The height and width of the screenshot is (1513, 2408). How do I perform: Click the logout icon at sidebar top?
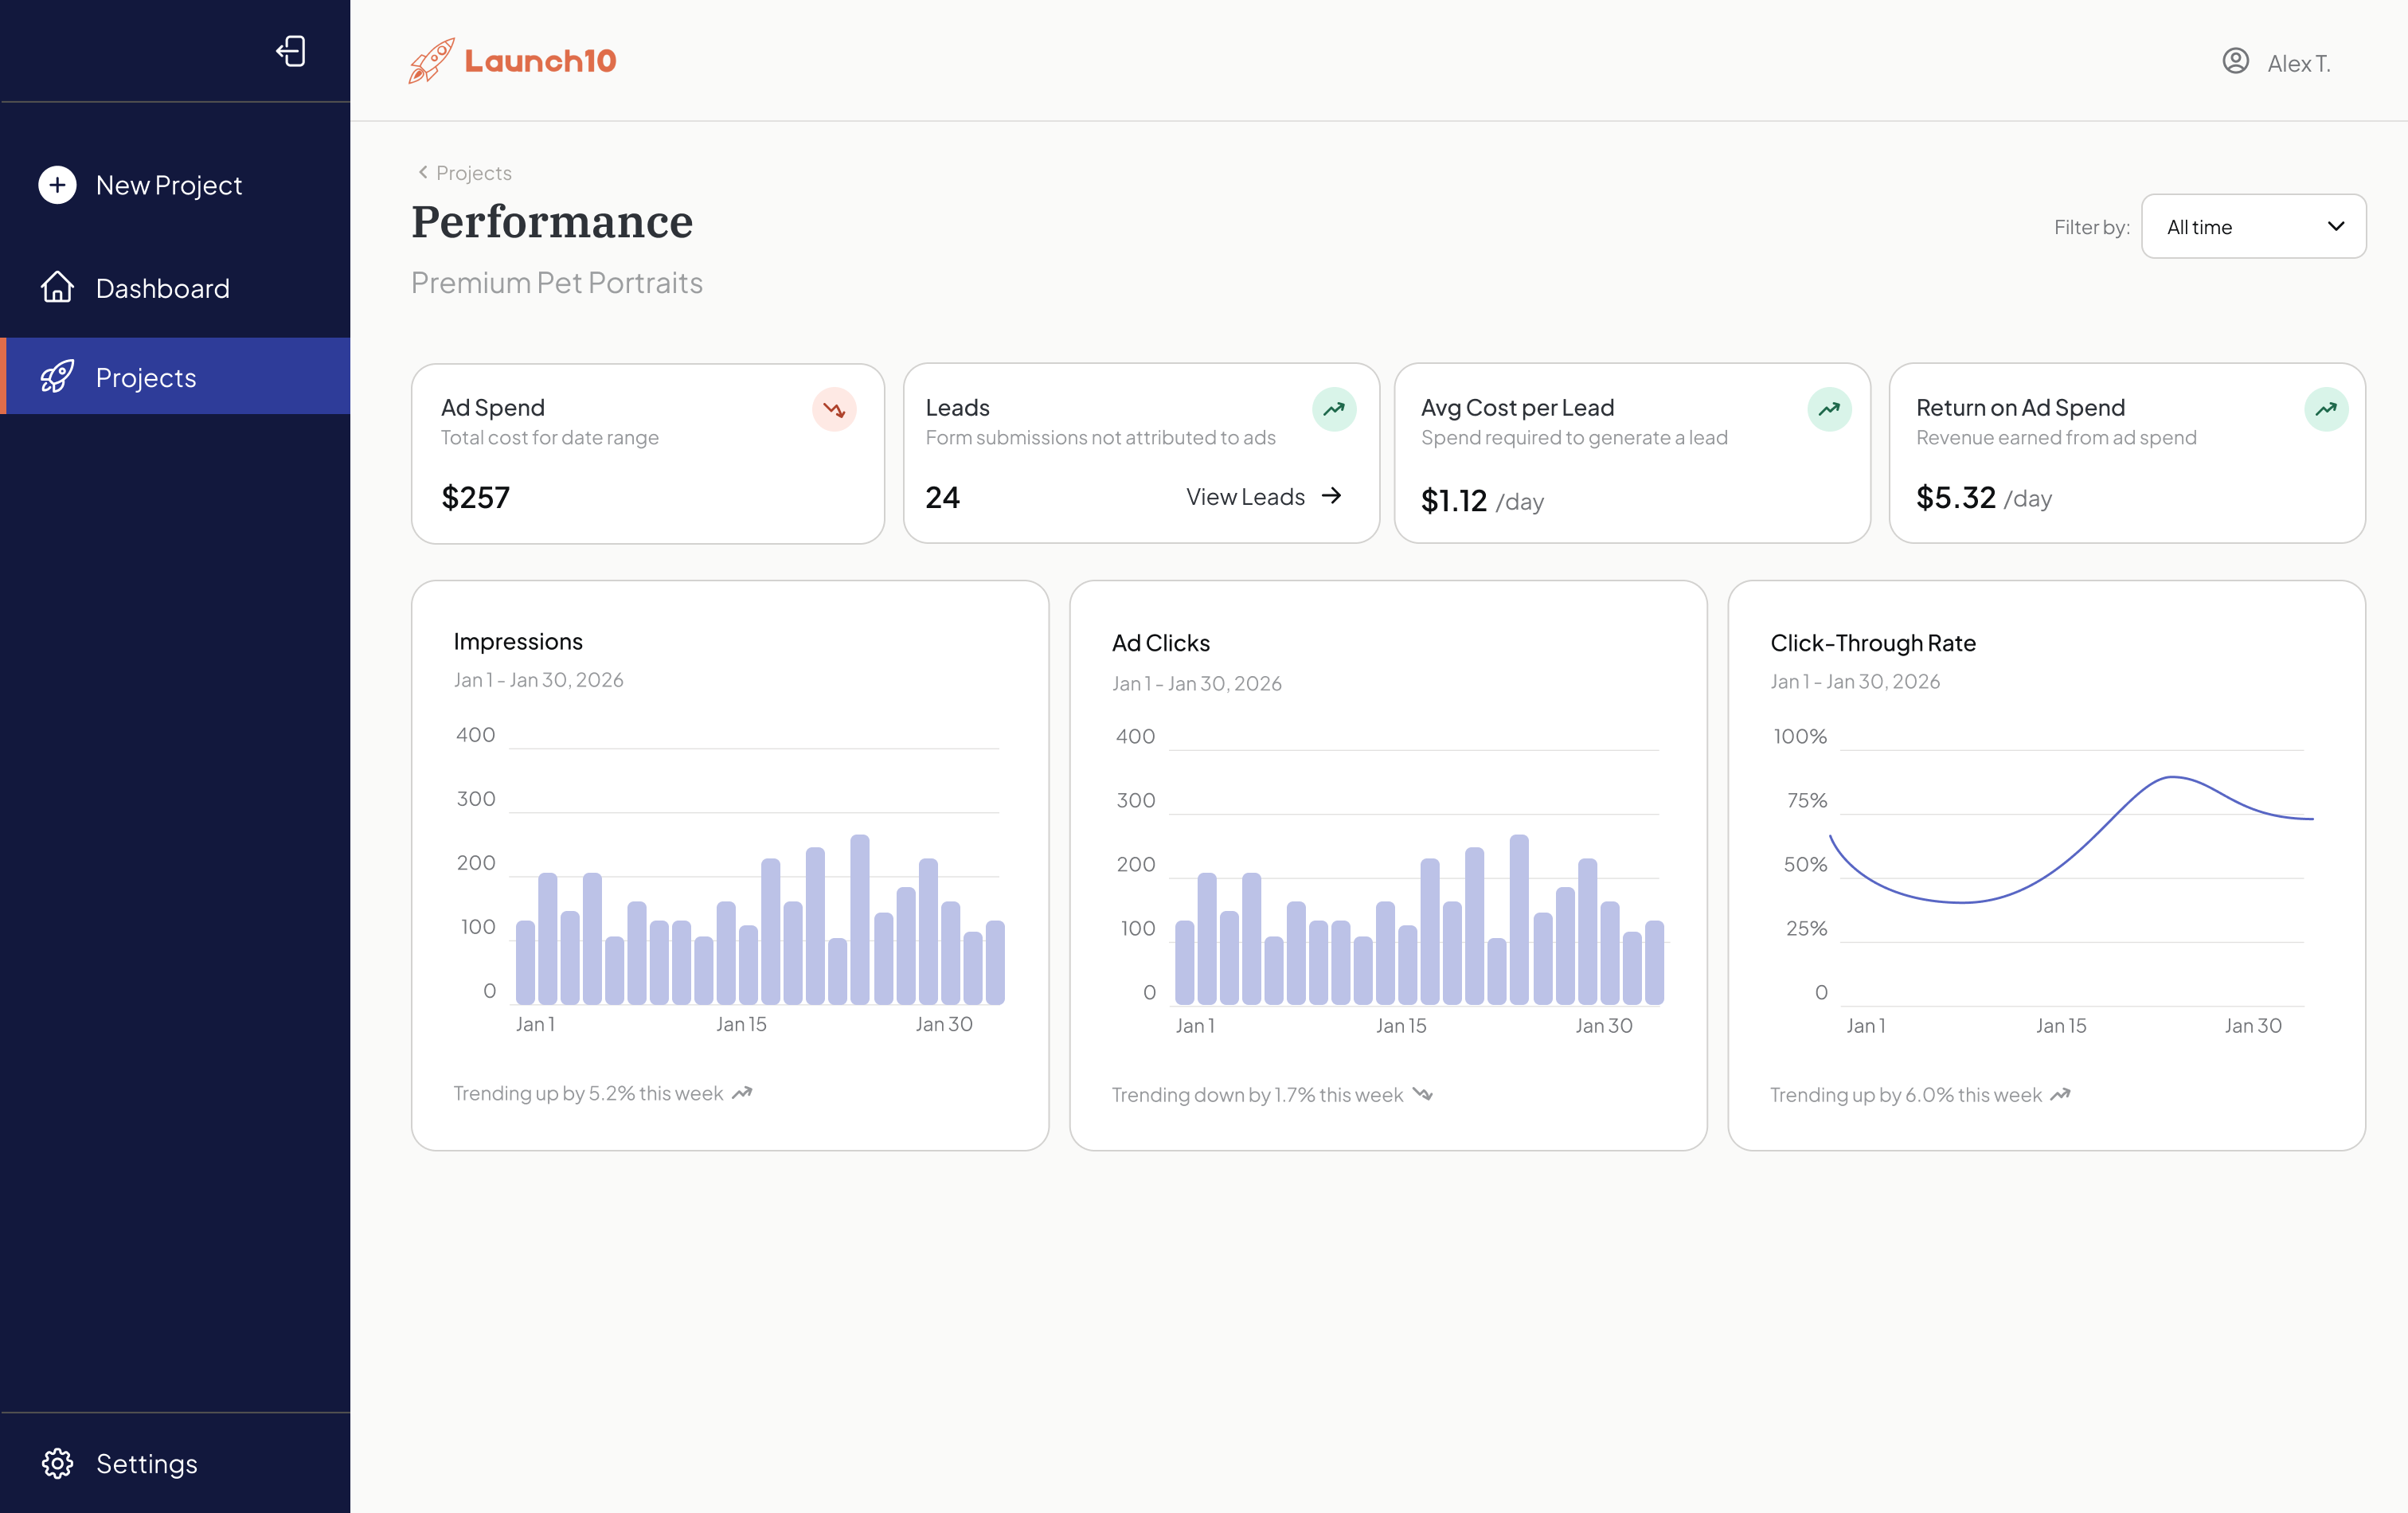pos(291,51)
